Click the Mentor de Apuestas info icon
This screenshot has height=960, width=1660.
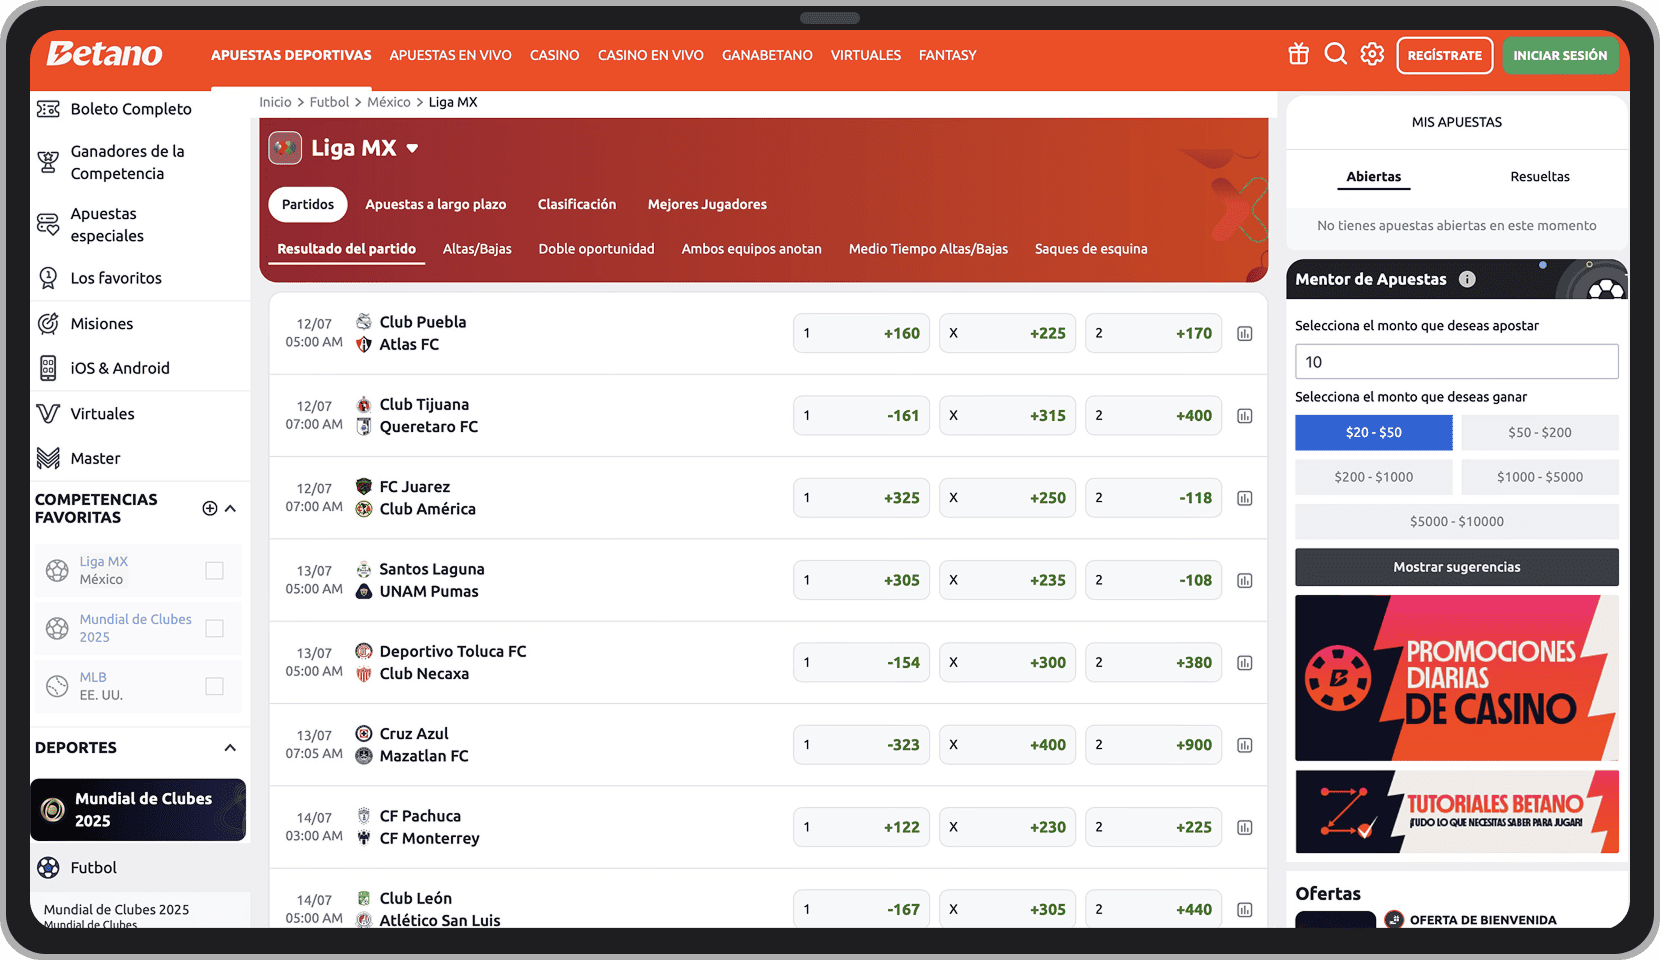tap(1467, 279)
